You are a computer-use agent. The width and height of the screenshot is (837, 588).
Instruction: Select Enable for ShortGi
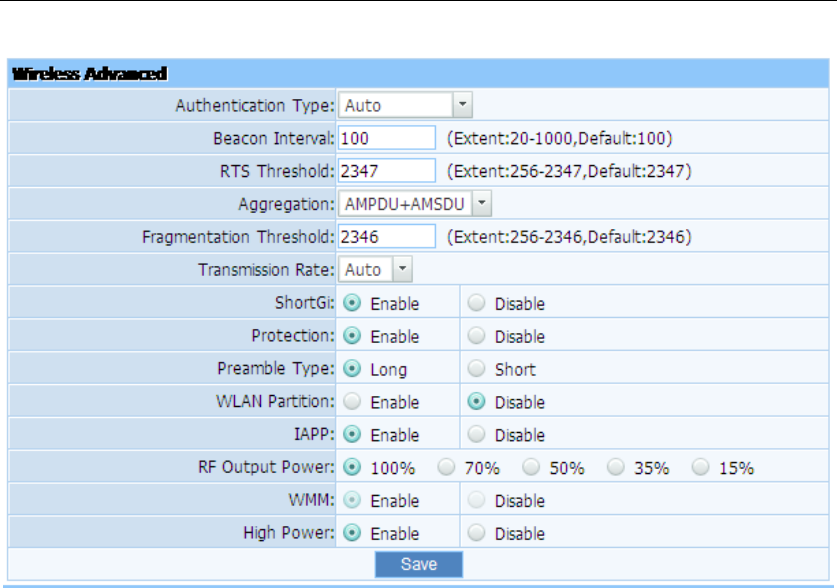(352, 303)
